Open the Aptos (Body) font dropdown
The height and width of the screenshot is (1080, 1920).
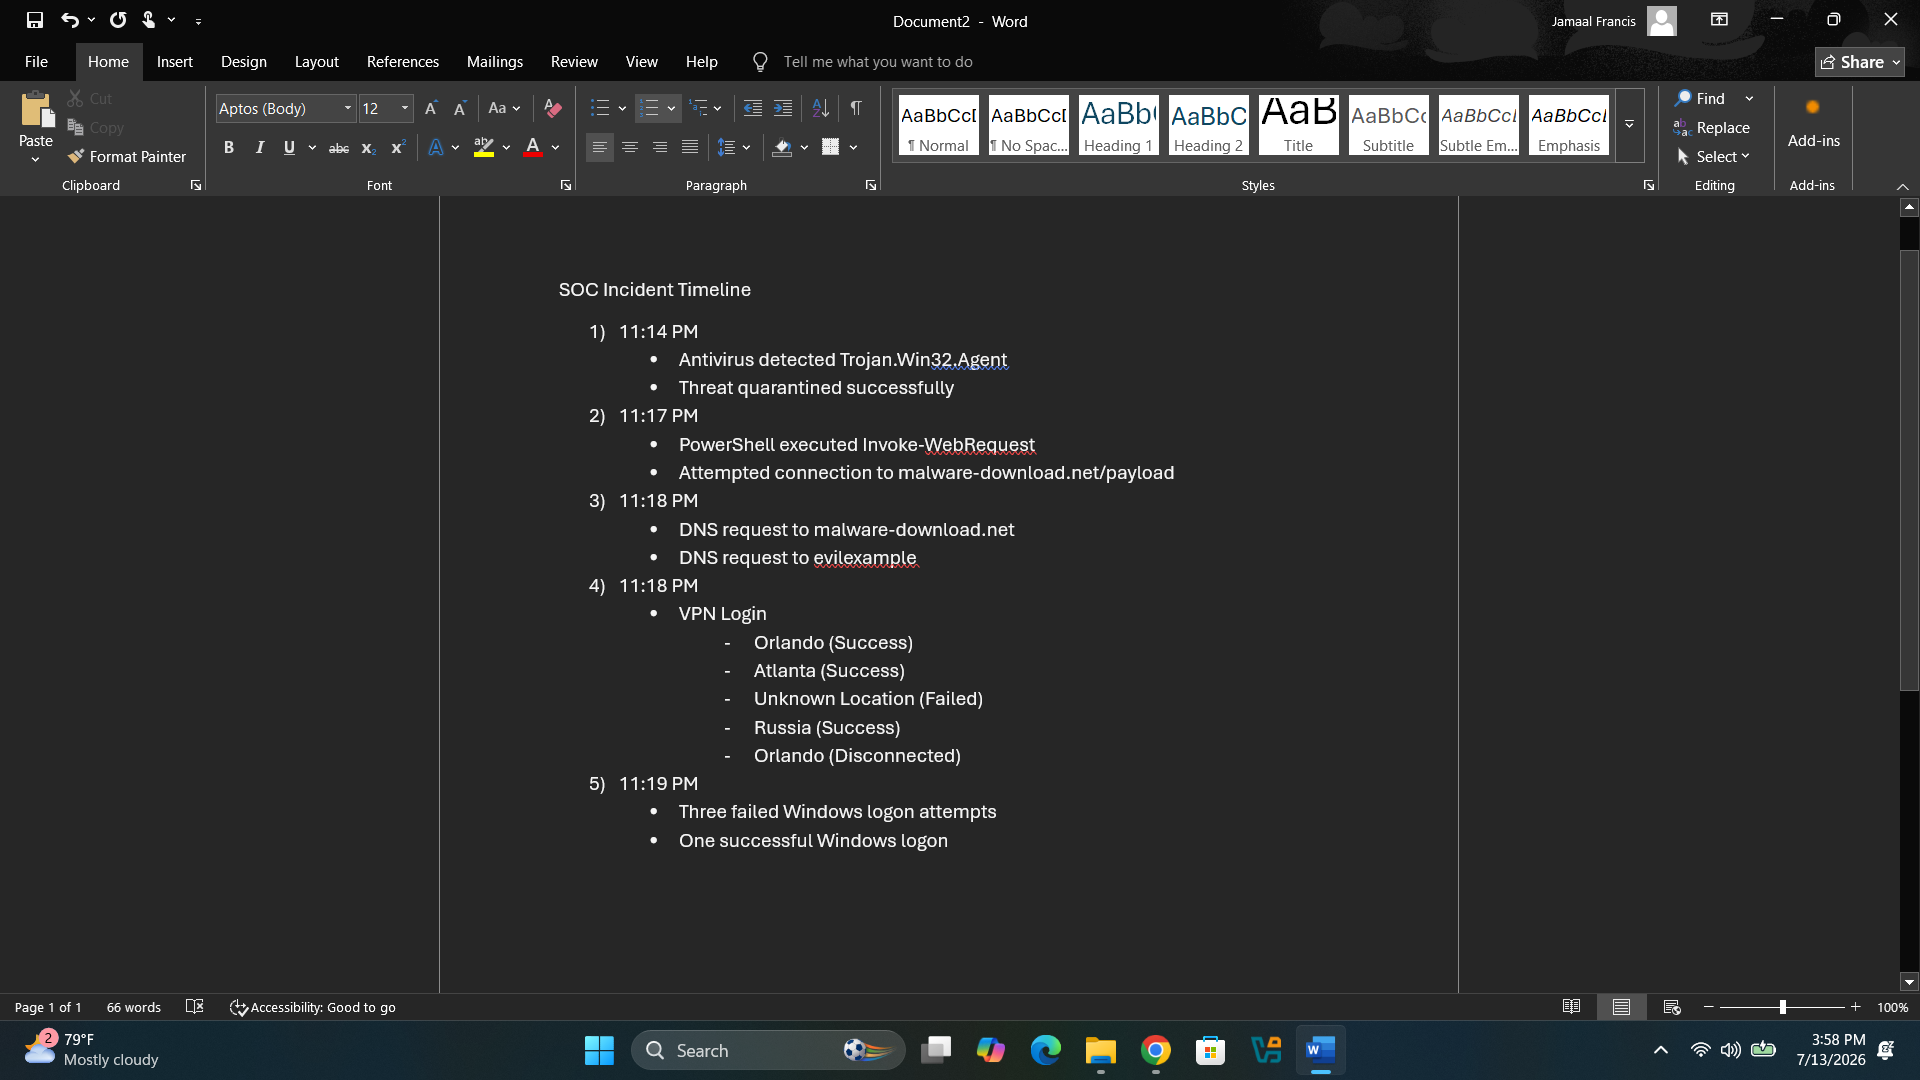pyautogui.click(x=286, y=108)
